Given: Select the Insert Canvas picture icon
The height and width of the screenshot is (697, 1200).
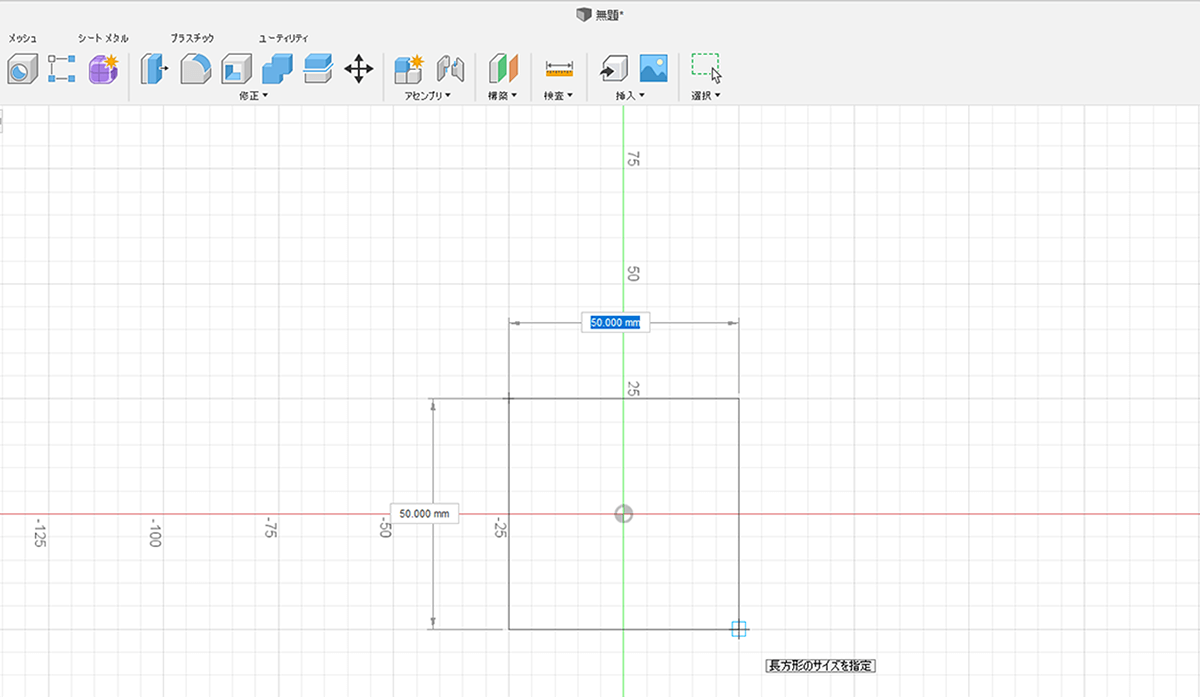Looking at the screenshot, I should [653, 68].
